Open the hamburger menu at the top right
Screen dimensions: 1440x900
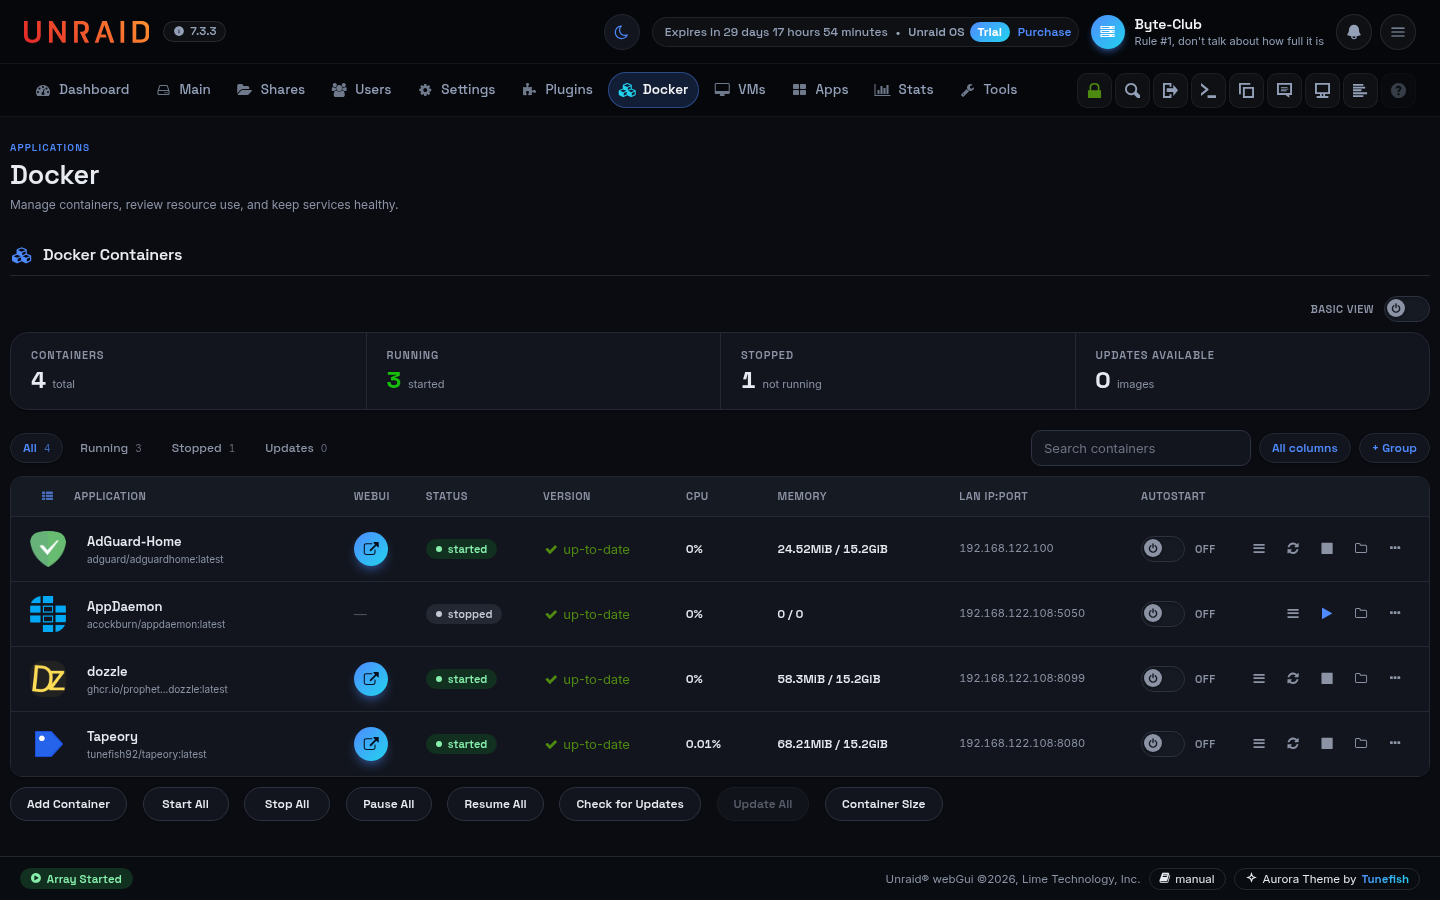(x=1398, y=32)
